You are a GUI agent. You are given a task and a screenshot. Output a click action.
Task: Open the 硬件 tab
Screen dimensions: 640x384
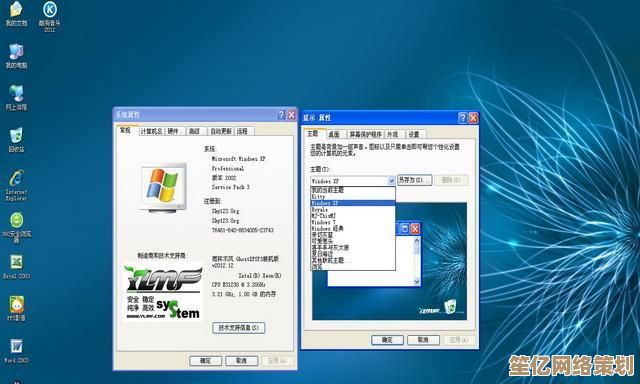pos(173,131)
